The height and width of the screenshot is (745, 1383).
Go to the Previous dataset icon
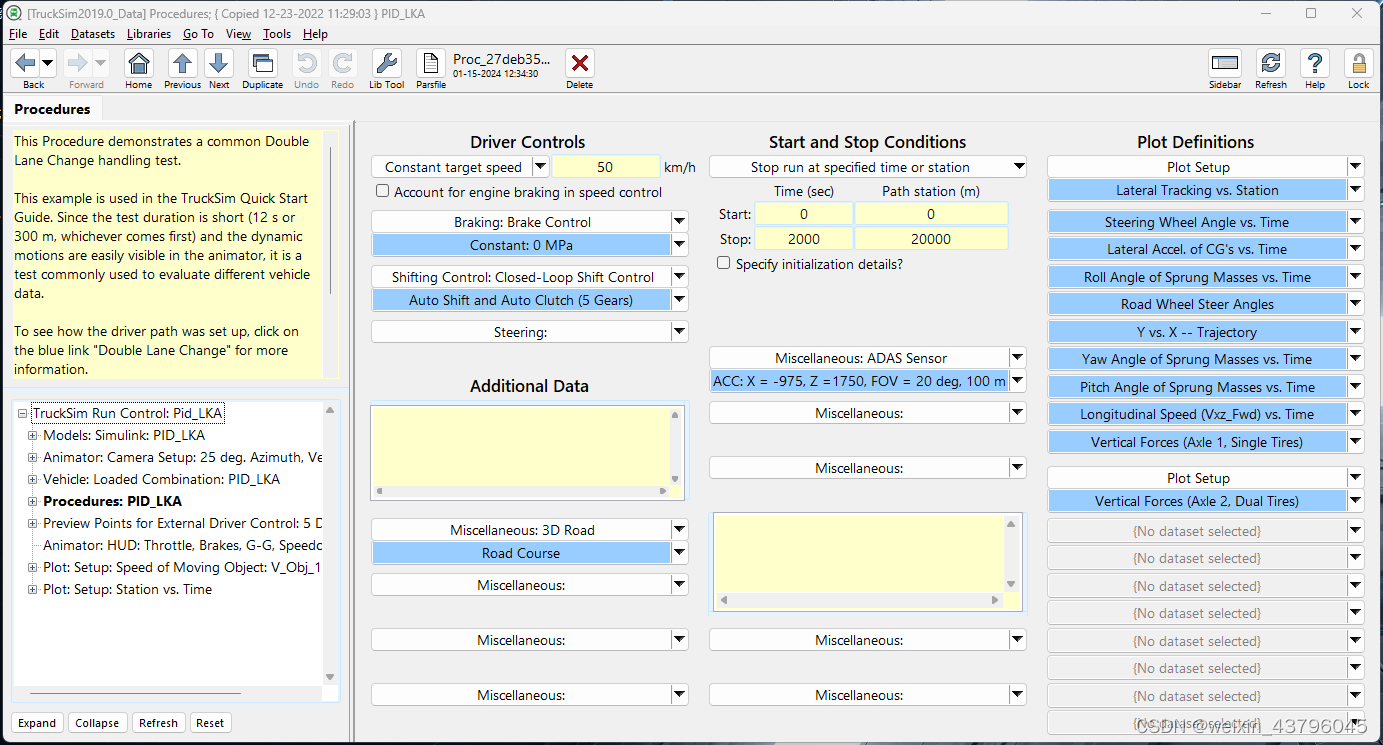182,63
